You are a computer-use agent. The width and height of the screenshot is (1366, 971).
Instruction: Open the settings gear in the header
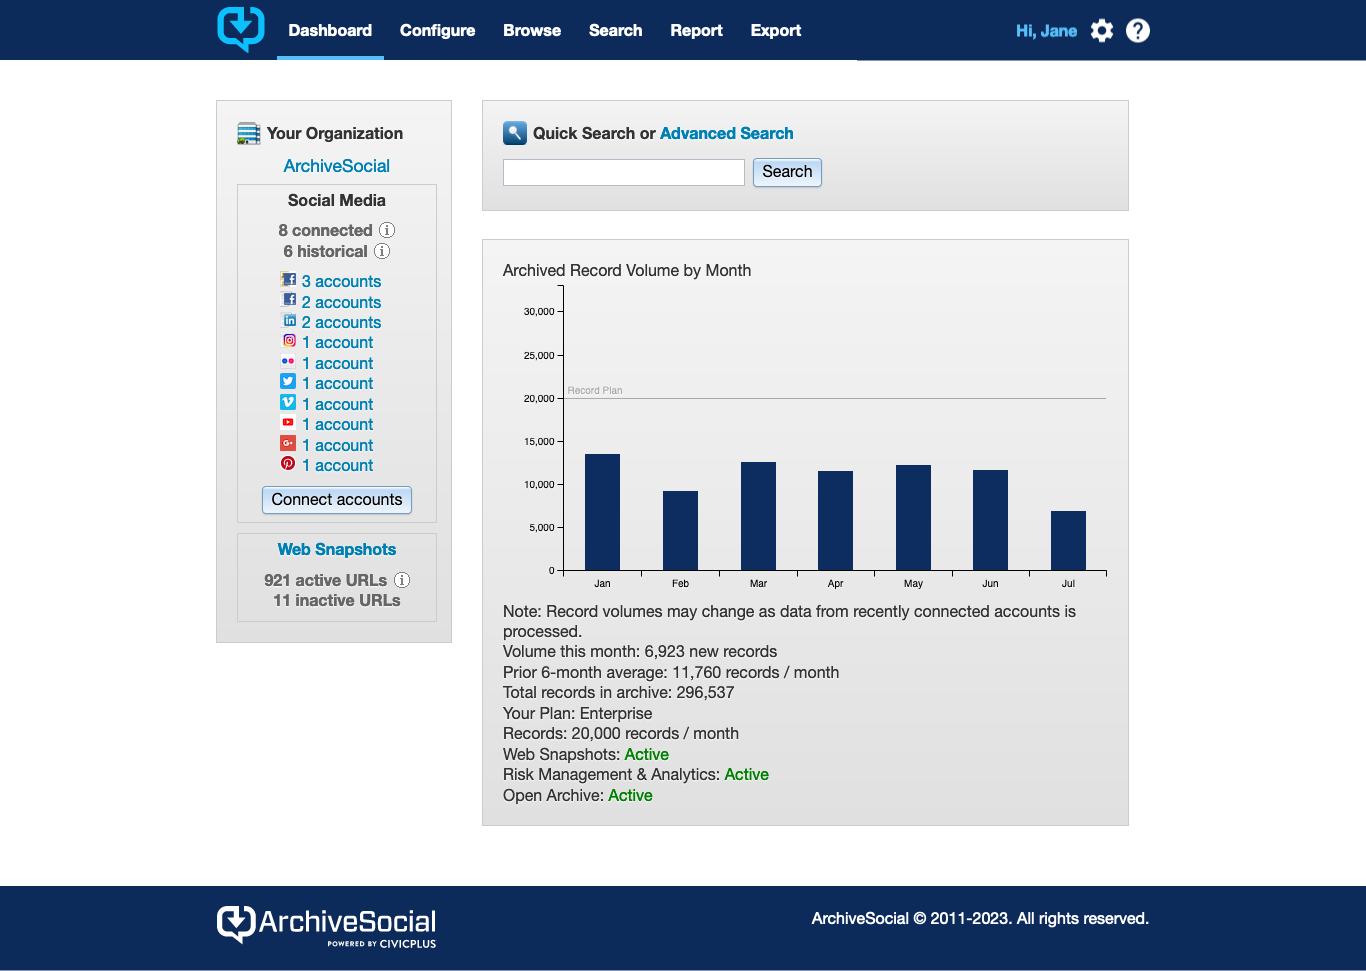coord(1102,30)
